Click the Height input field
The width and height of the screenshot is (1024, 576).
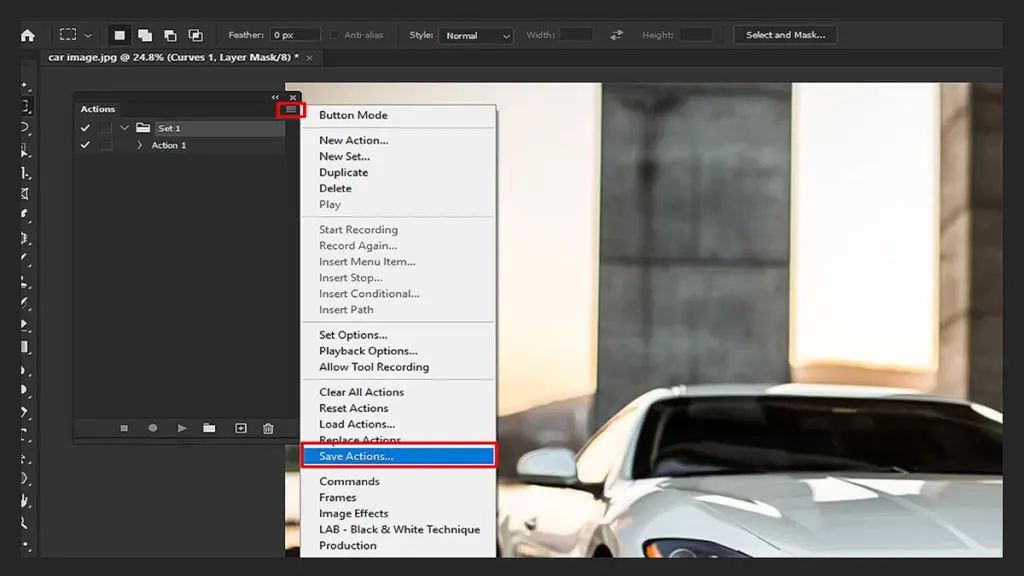point(696,35)
